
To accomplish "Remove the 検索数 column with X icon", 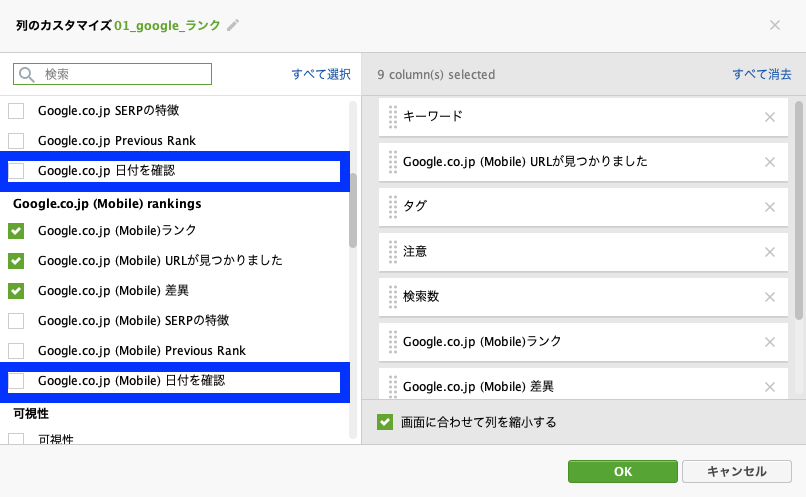I will tap(770, 297).
